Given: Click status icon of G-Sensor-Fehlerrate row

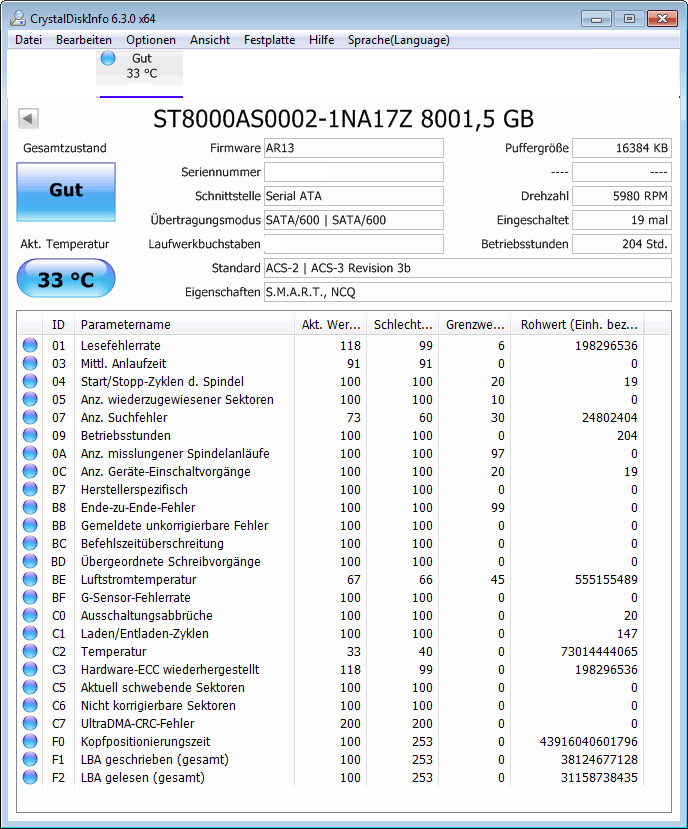Looking at the screenshot, I should tap(30, 597).
